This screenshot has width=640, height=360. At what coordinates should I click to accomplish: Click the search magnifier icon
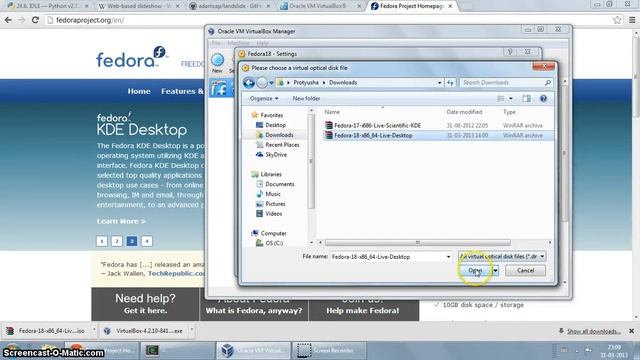tap(548, 82)
